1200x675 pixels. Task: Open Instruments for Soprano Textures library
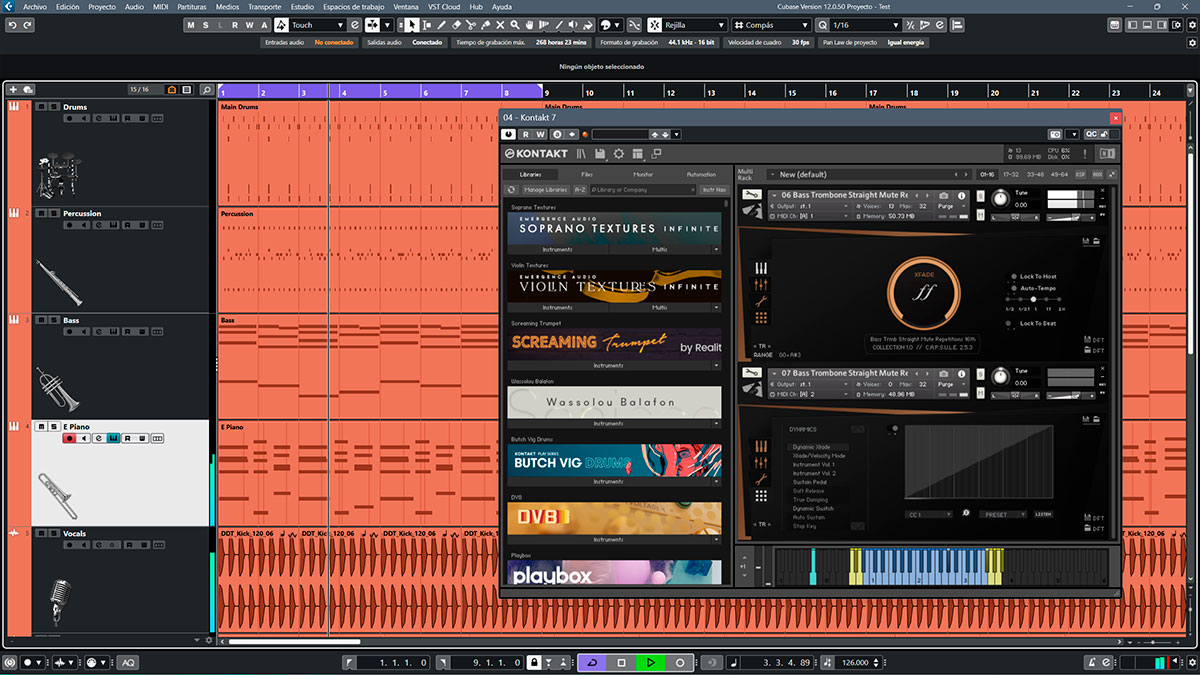557,249
